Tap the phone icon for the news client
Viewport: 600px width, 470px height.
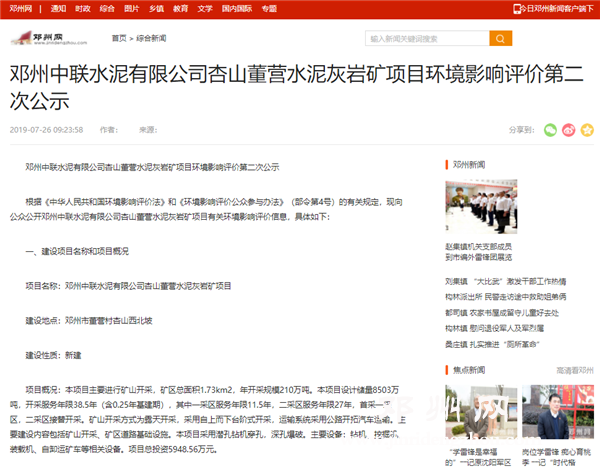pos(517,8)
